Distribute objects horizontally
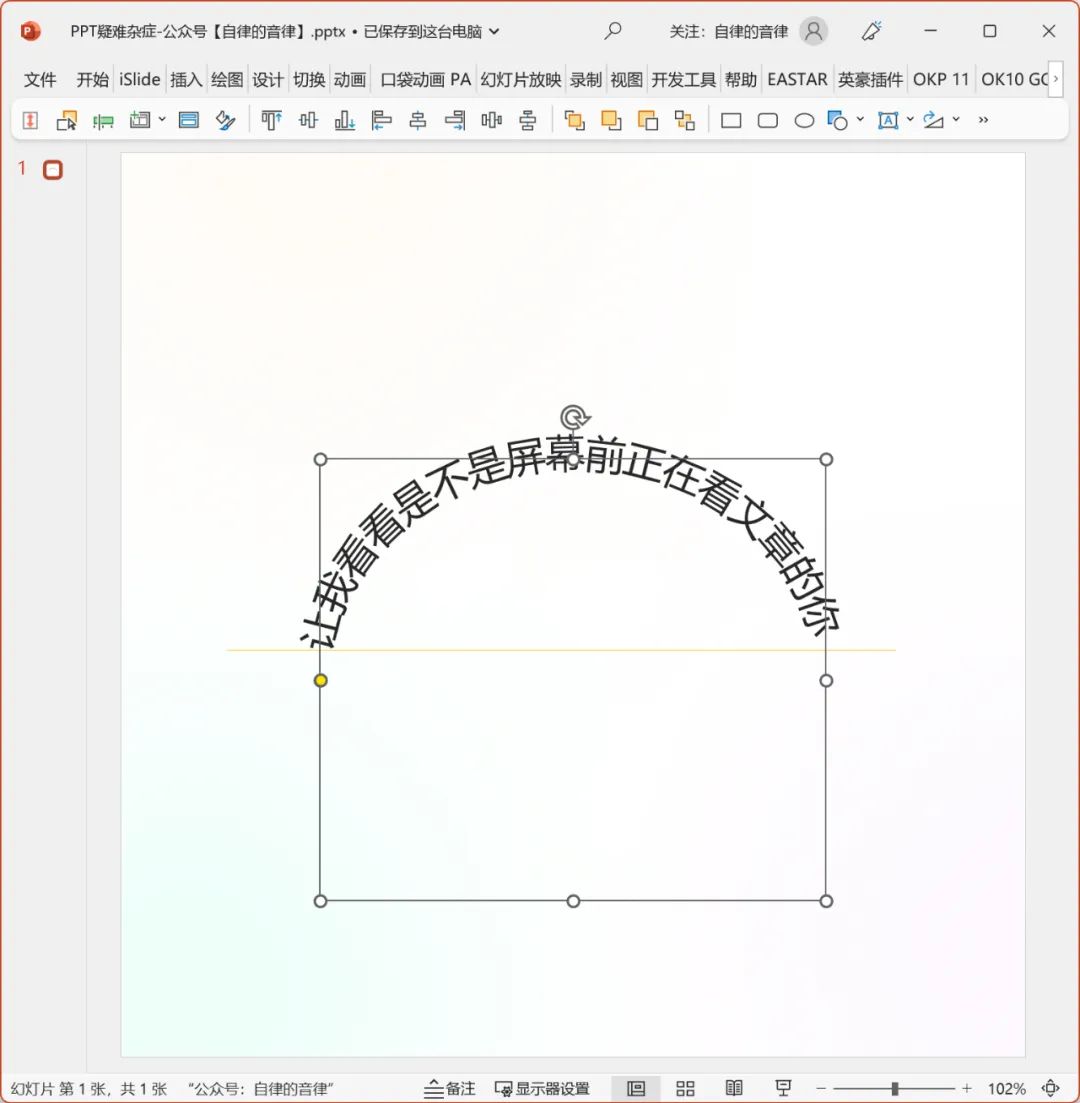 pyautogui.click(x=492, y=120)
